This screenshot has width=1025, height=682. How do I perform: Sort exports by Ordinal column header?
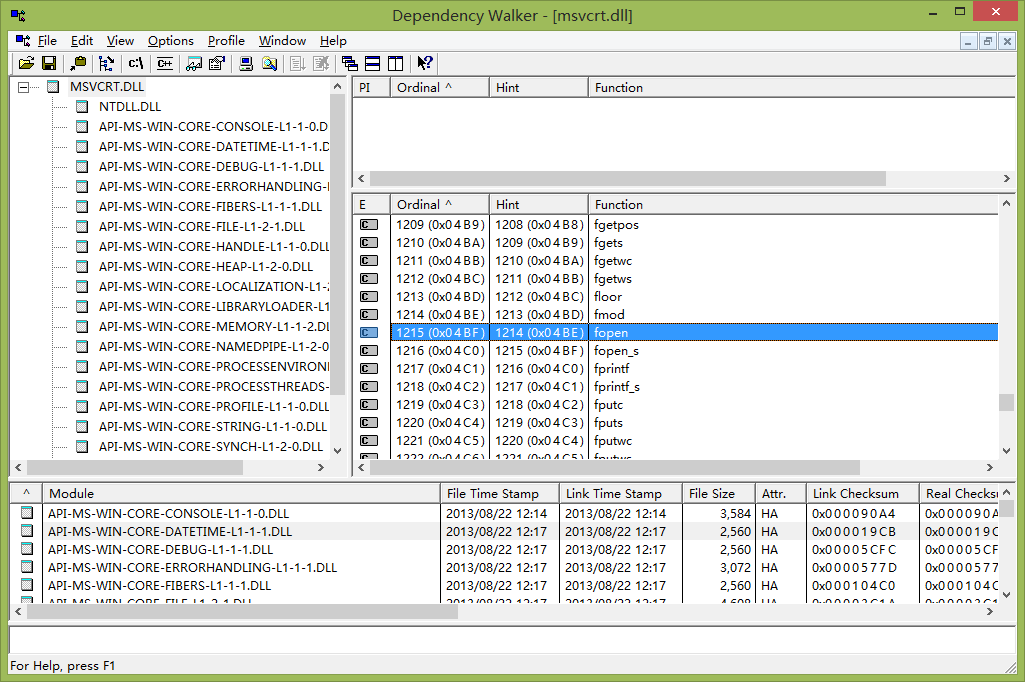[x=440, y=205]
